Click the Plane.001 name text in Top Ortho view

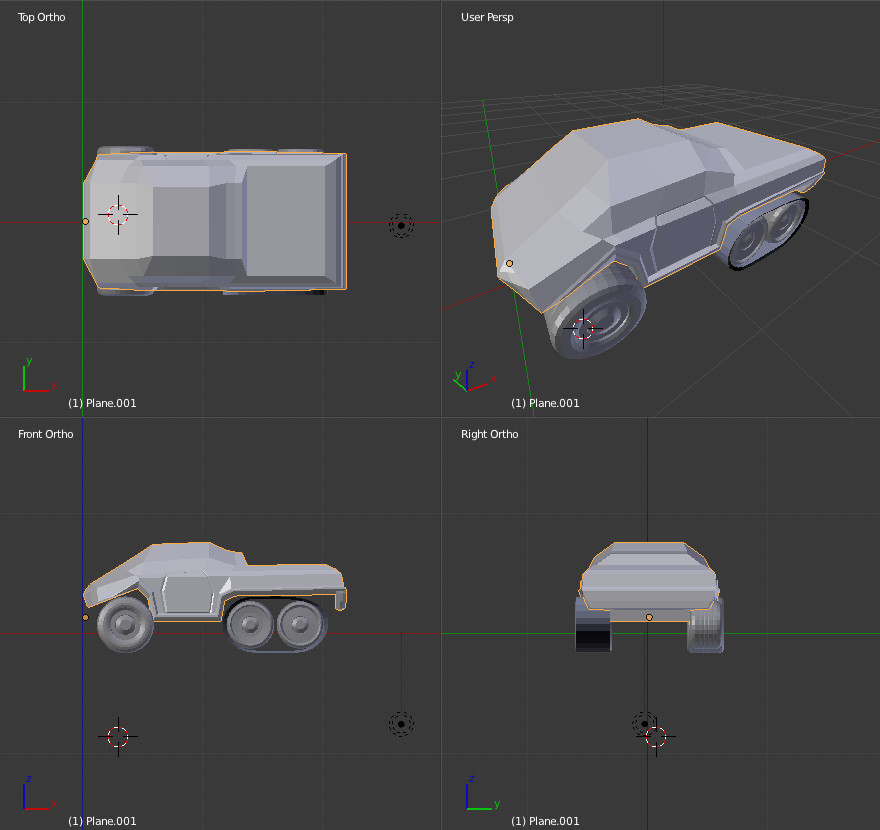coord(104,403)
